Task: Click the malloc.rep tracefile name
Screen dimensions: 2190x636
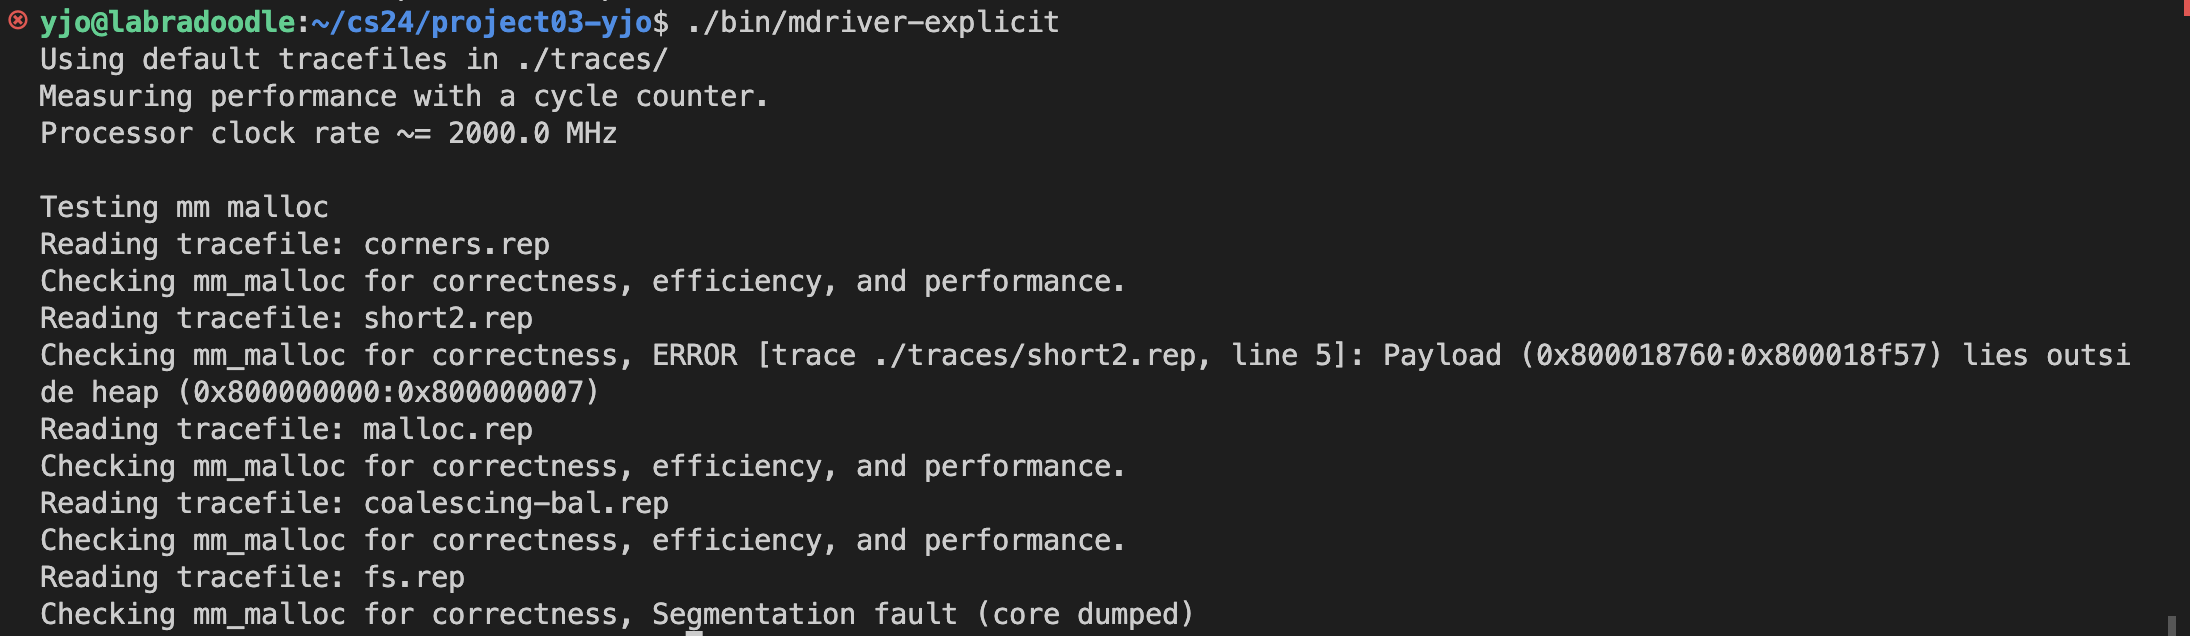Action: click(448, 429)
